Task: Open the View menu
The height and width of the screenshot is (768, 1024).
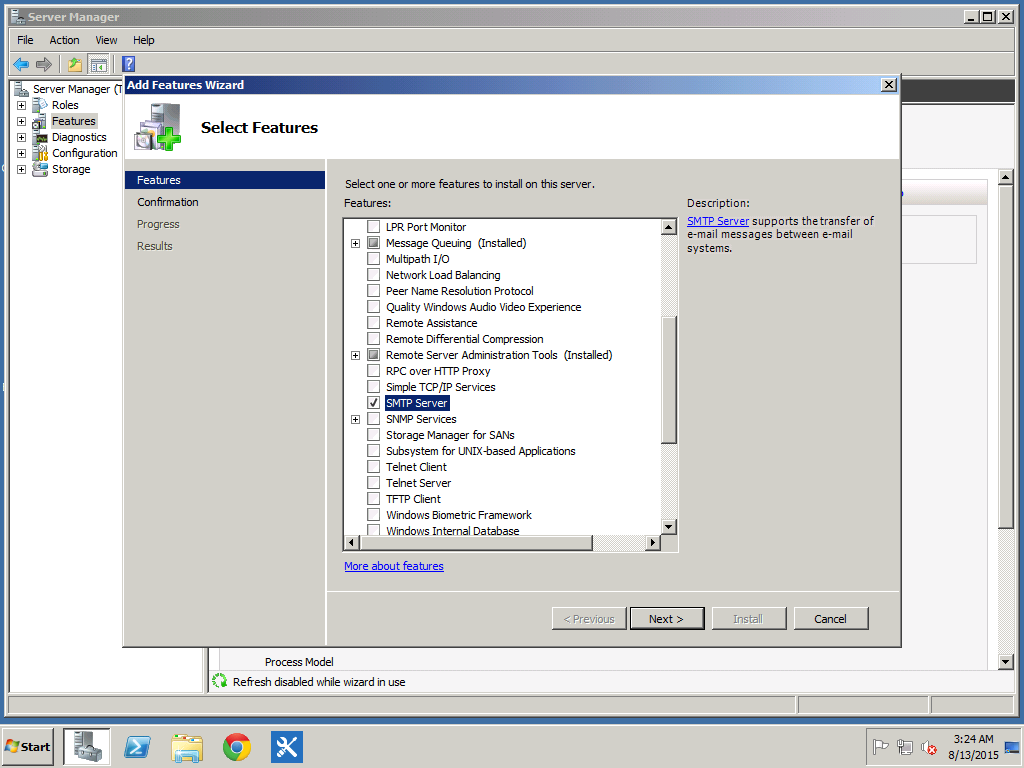Action: (106, 40)
